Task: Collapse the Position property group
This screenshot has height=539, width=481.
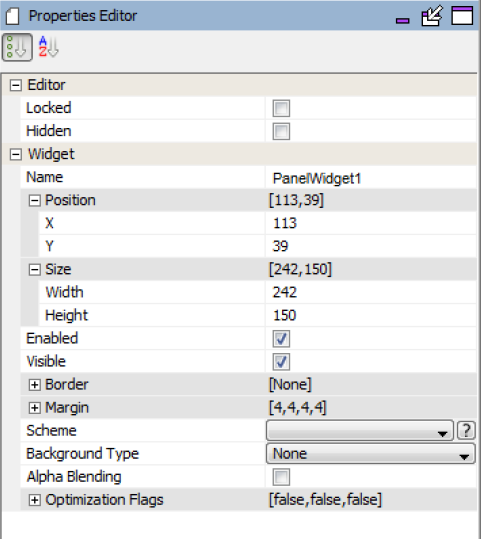Action: pos(34,200)
